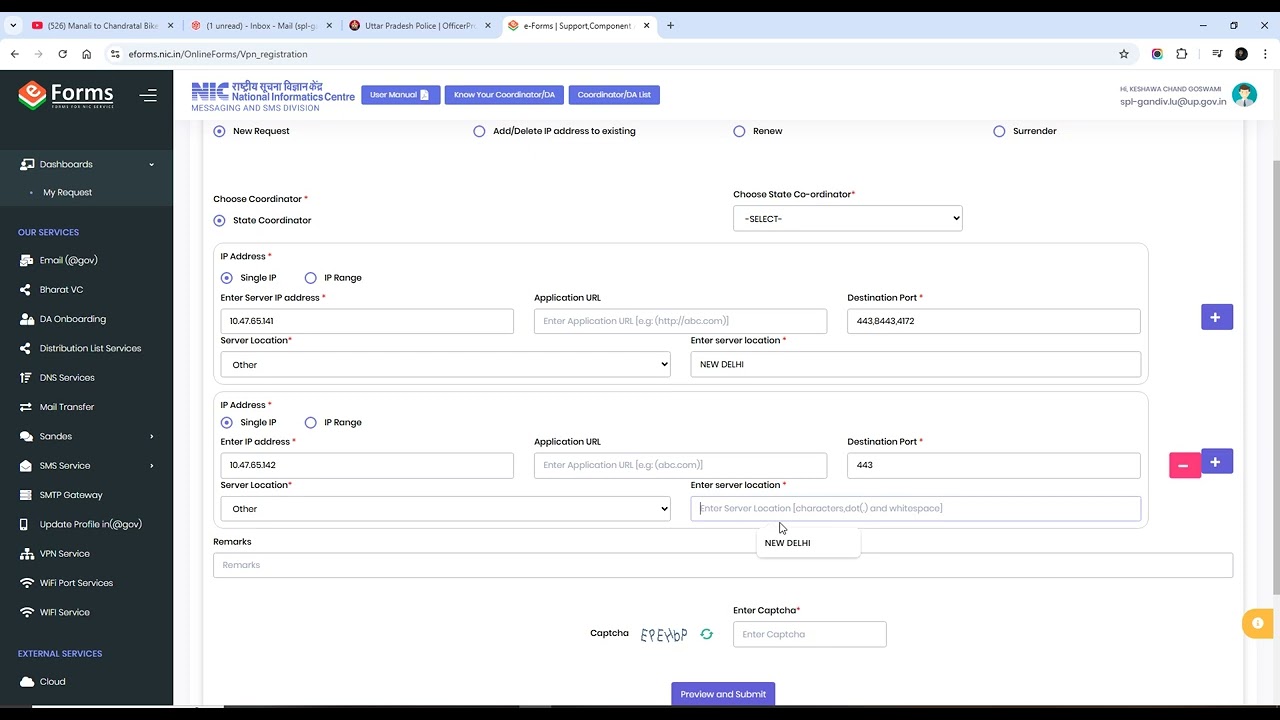Add IP entry with first plus button
The width and height of the screenshot is (1280, 720).
tap(1216, 317)
